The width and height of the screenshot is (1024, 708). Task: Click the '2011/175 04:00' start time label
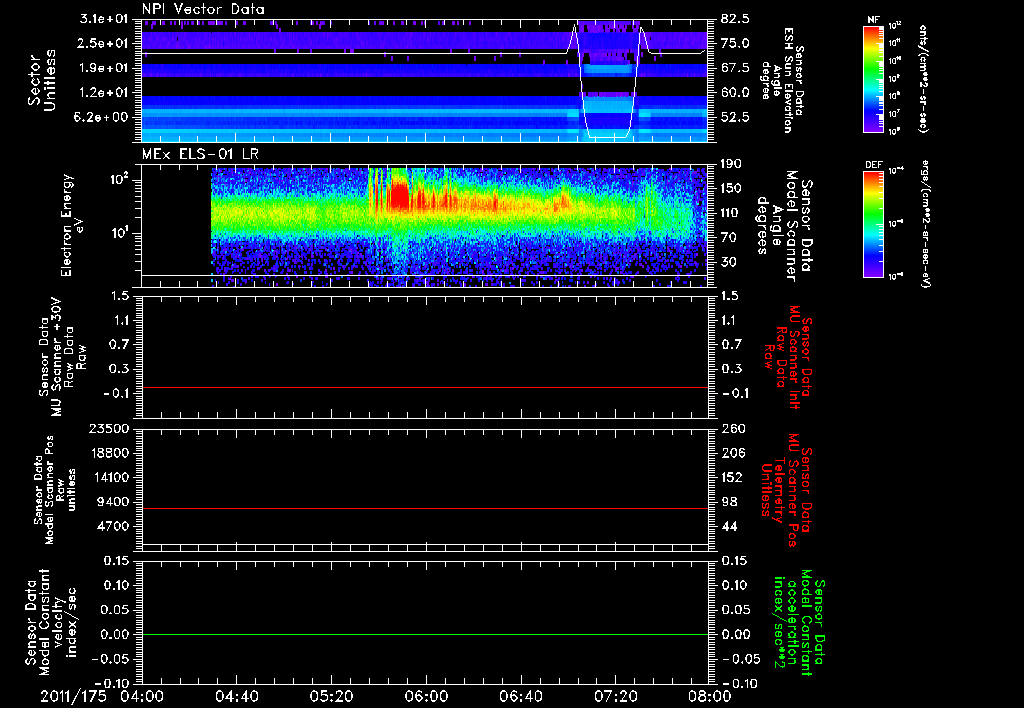(104, 697)
